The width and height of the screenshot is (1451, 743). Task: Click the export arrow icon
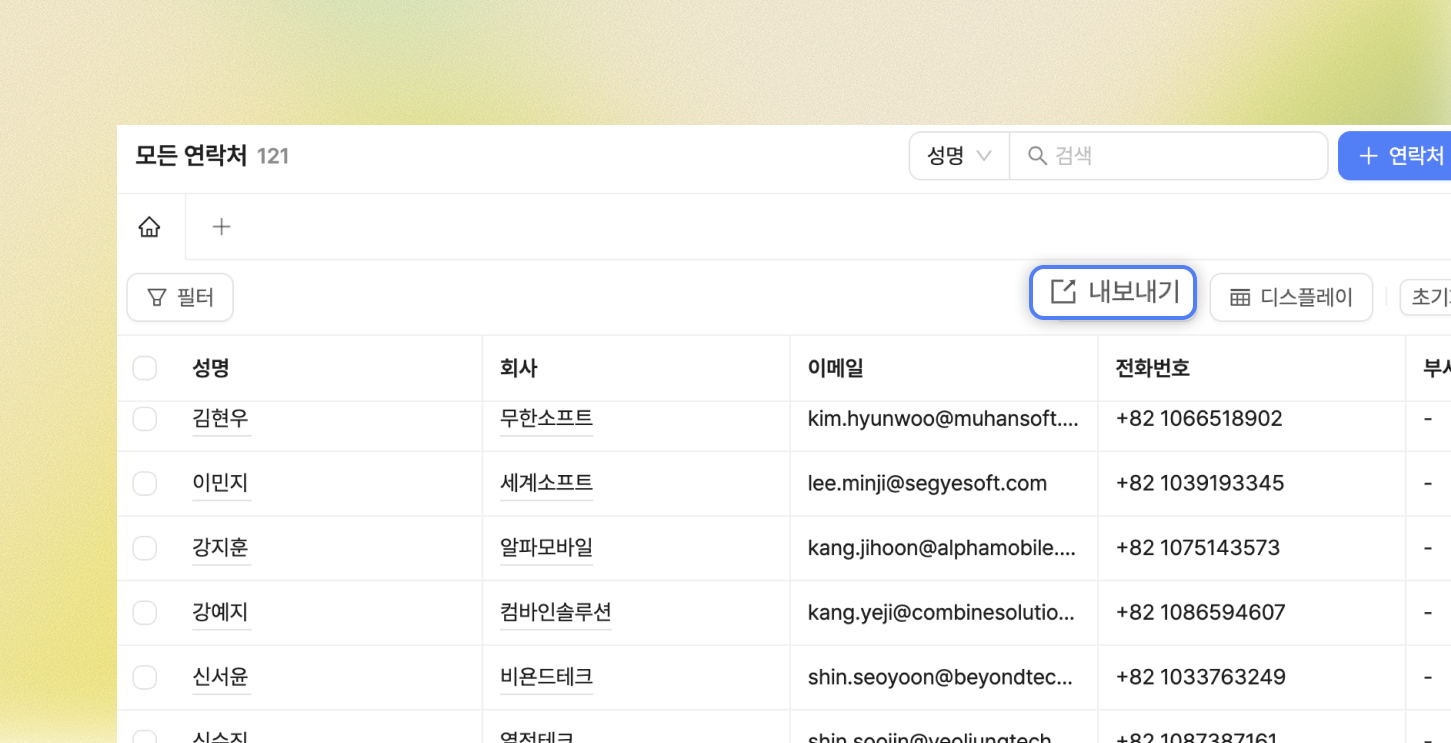pyautogui.click(x=1063, y=292)
